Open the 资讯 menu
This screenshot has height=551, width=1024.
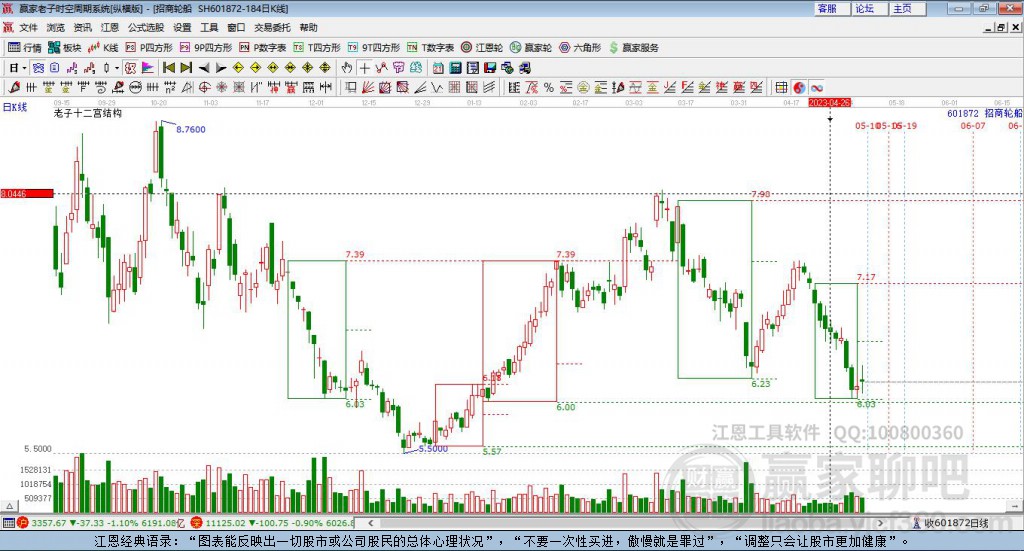click(82, 27)
